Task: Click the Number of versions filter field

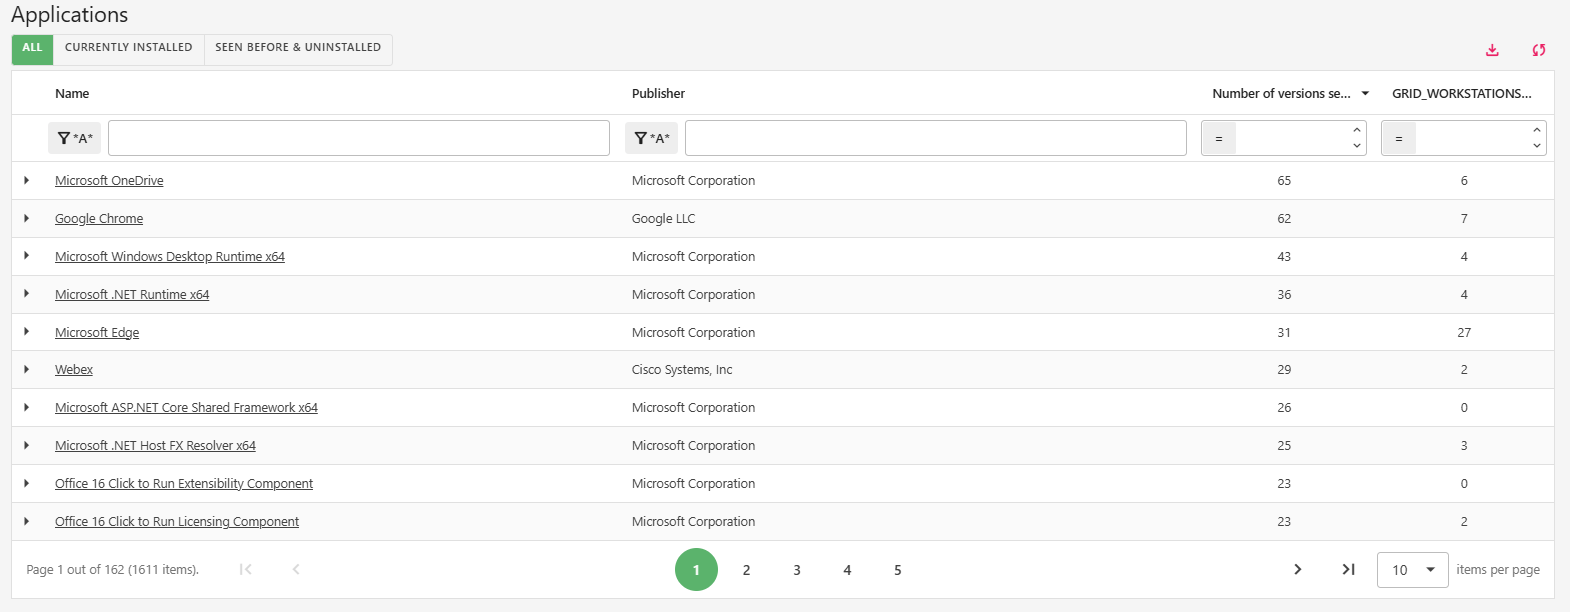Action: 1292,138
